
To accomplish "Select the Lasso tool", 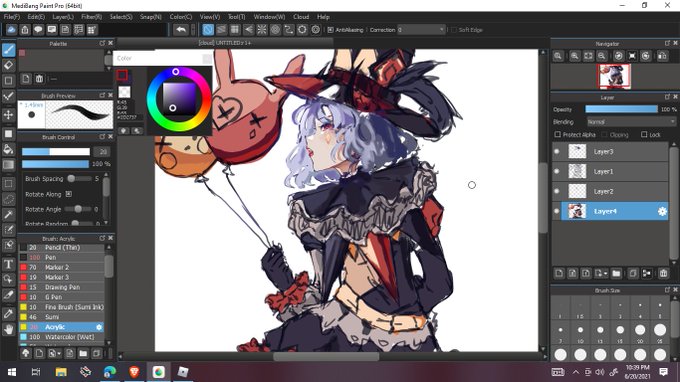I will pos(8,199).
